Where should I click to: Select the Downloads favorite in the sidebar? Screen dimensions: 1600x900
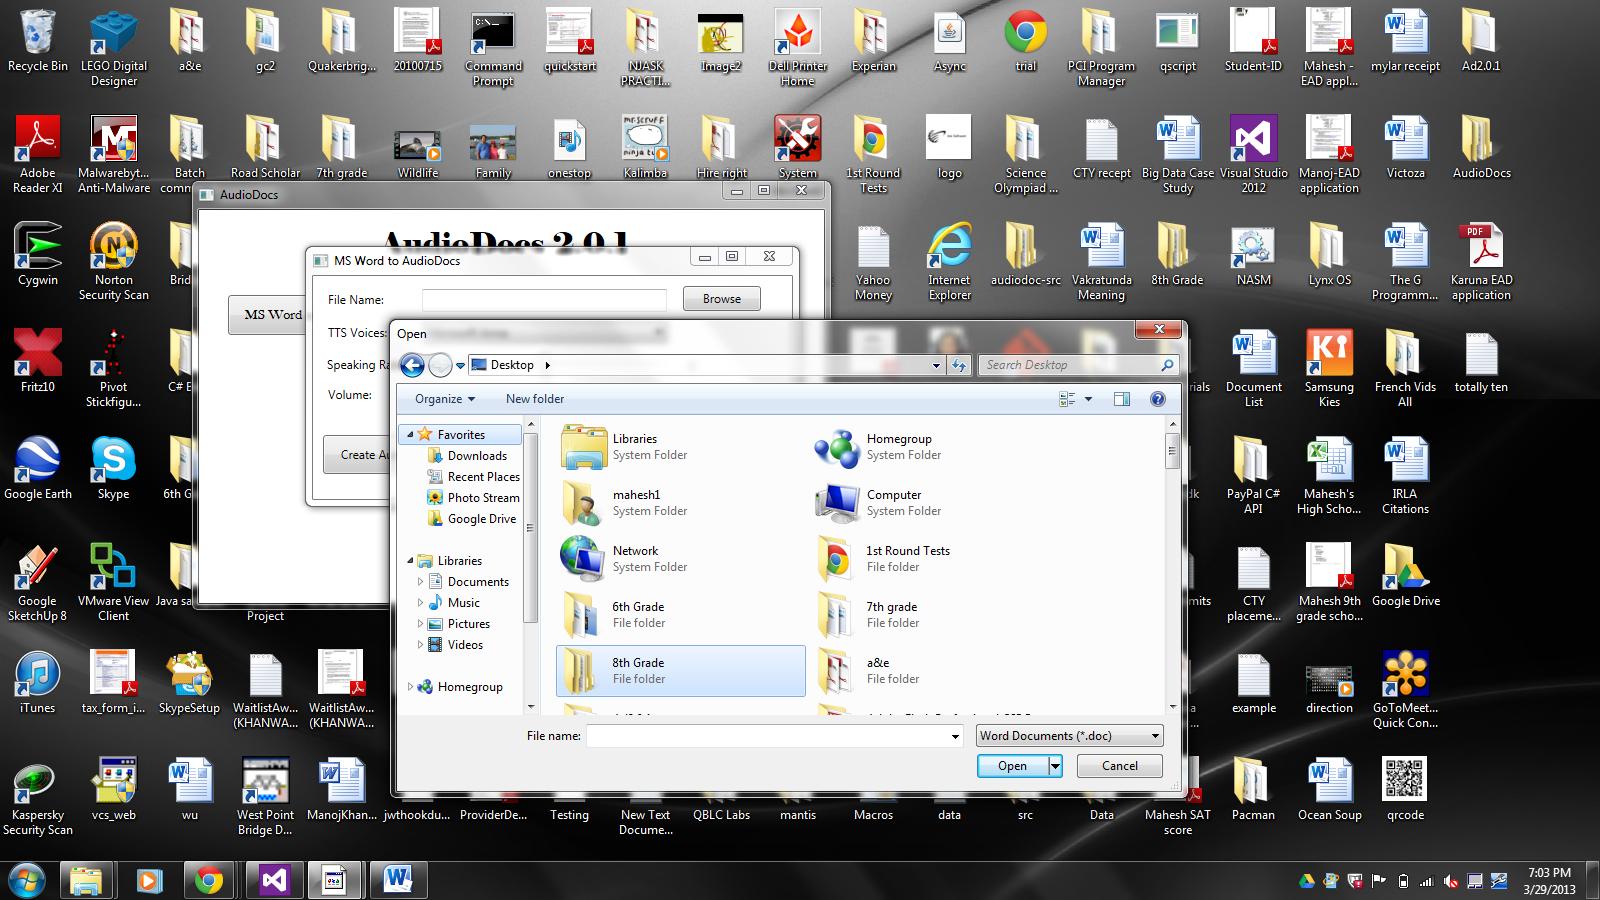475,455
